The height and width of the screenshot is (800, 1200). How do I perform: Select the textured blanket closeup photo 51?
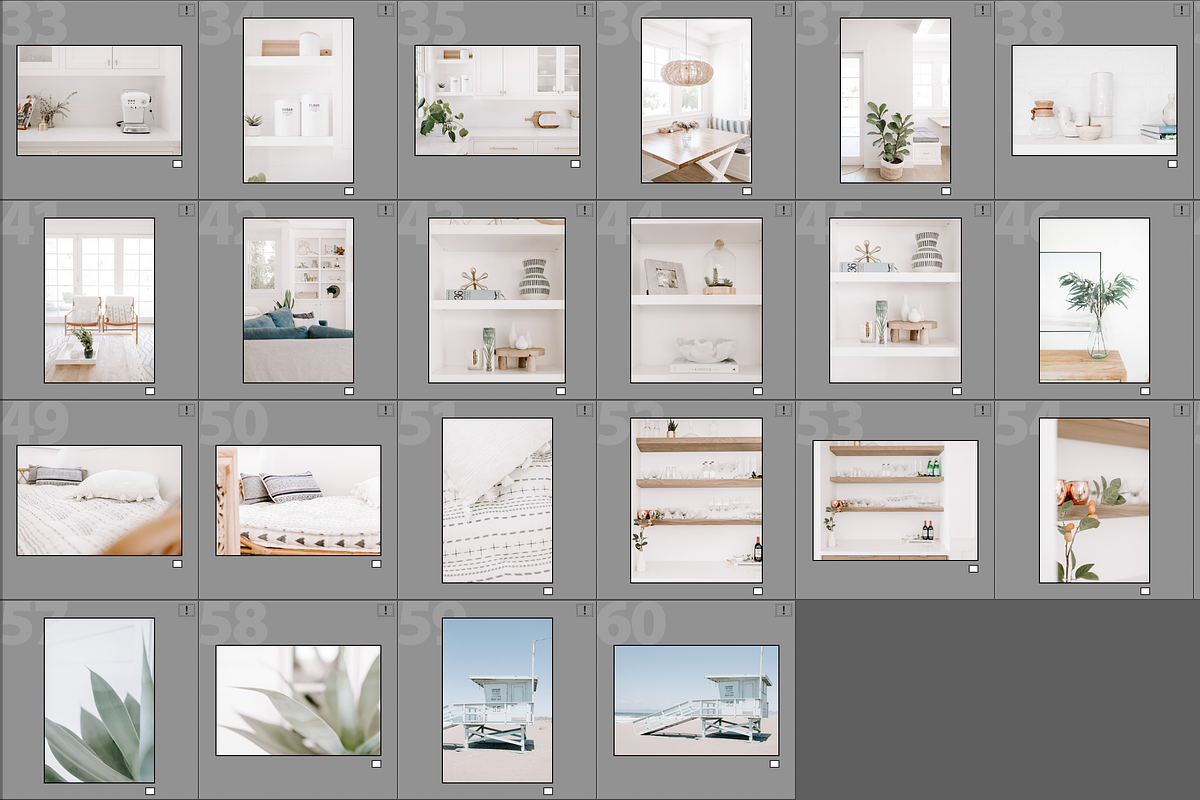click(x=497, y=500)
